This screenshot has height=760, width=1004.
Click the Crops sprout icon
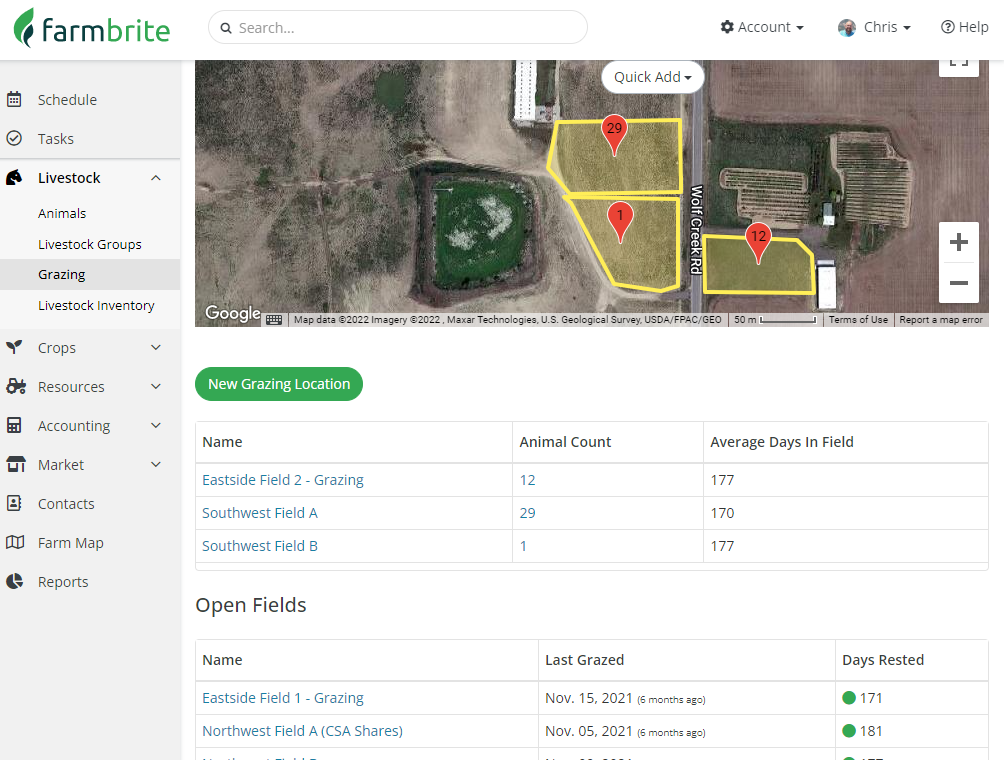coord(14,347)
